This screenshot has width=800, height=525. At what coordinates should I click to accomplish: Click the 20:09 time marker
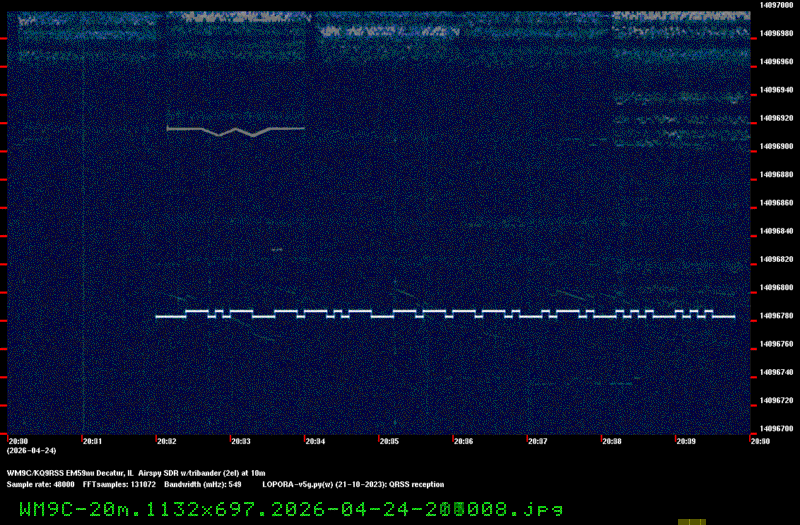point(686,441)
